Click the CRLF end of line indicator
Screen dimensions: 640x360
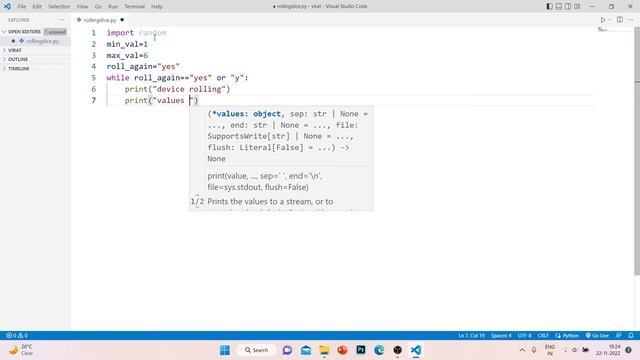(543, 336)
